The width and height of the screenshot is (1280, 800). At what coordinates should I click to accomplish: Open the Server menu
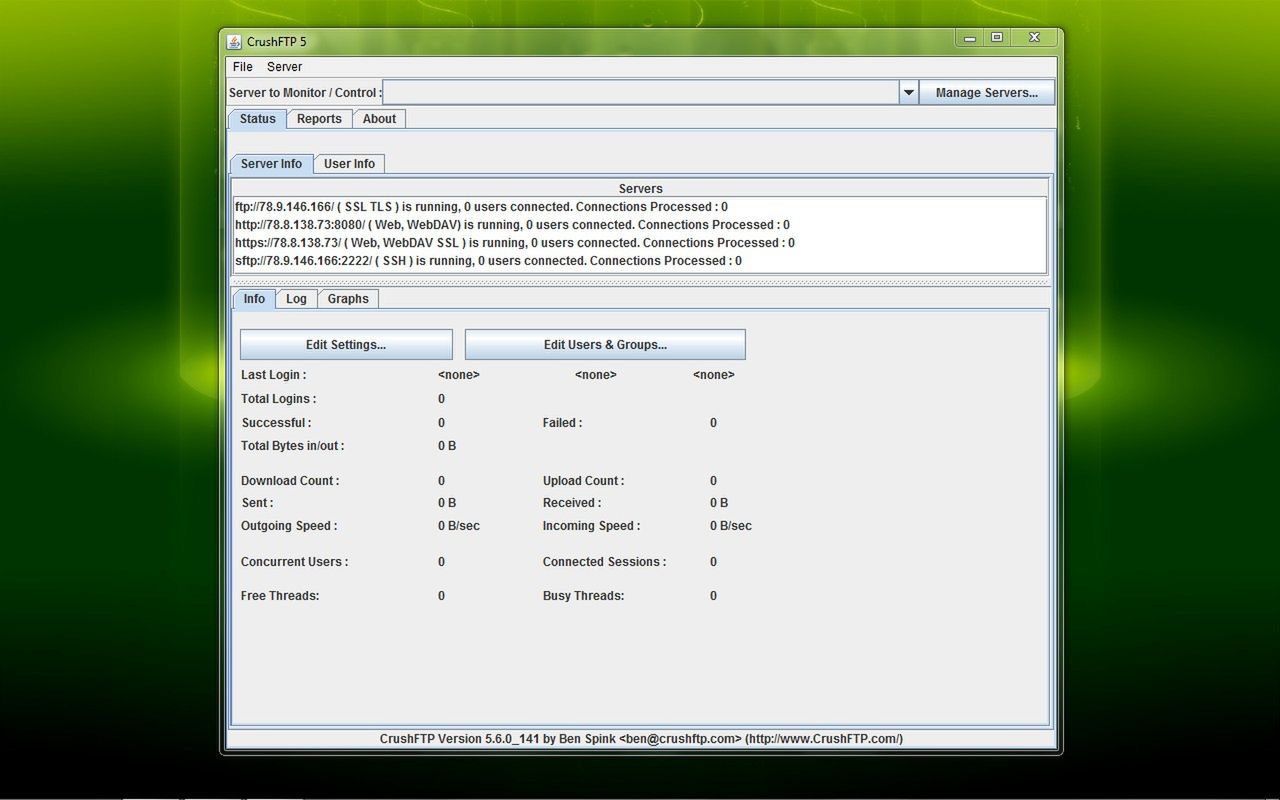pyautogui.click(x=284, y=67)
